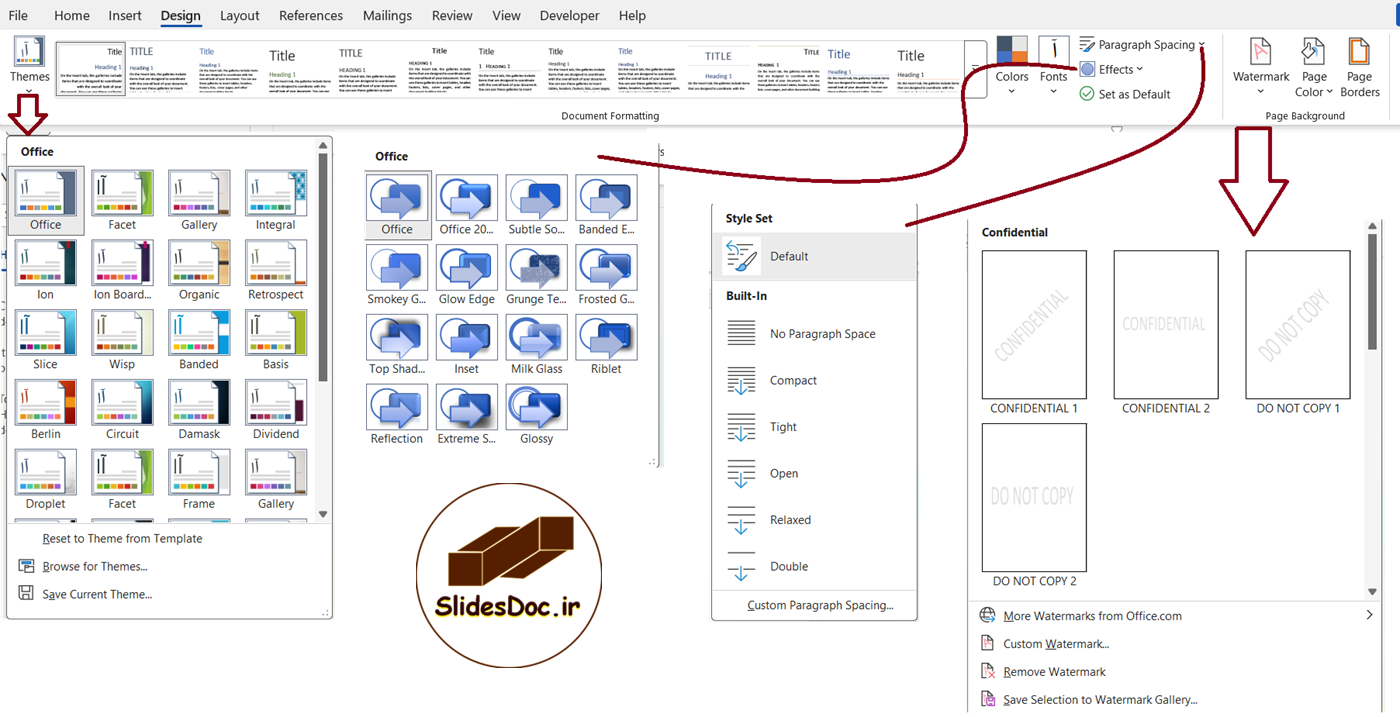Select the Milk Glass effect

tap(537, 346)
